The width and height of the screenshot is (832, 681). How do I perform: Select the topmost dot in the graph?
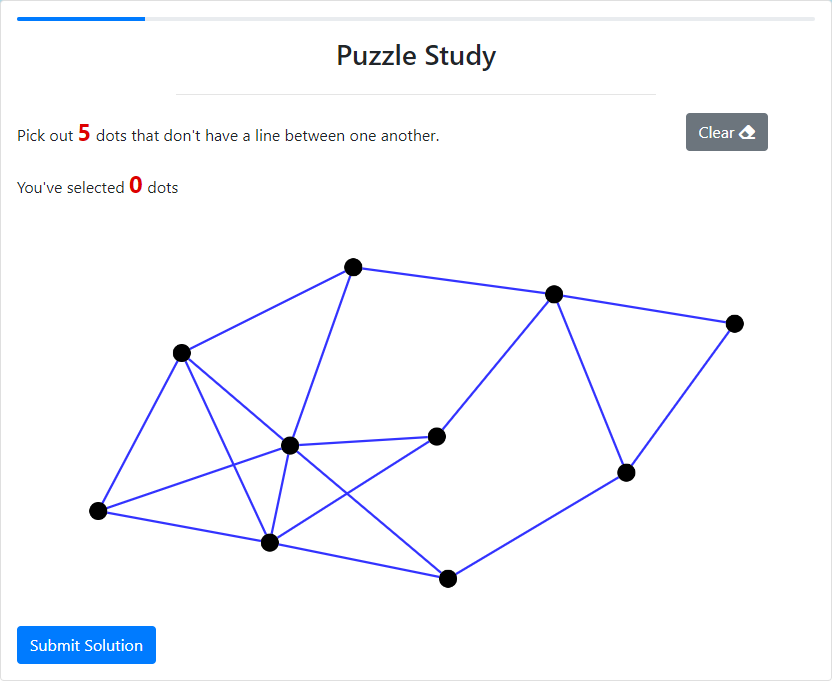(353, 267)
